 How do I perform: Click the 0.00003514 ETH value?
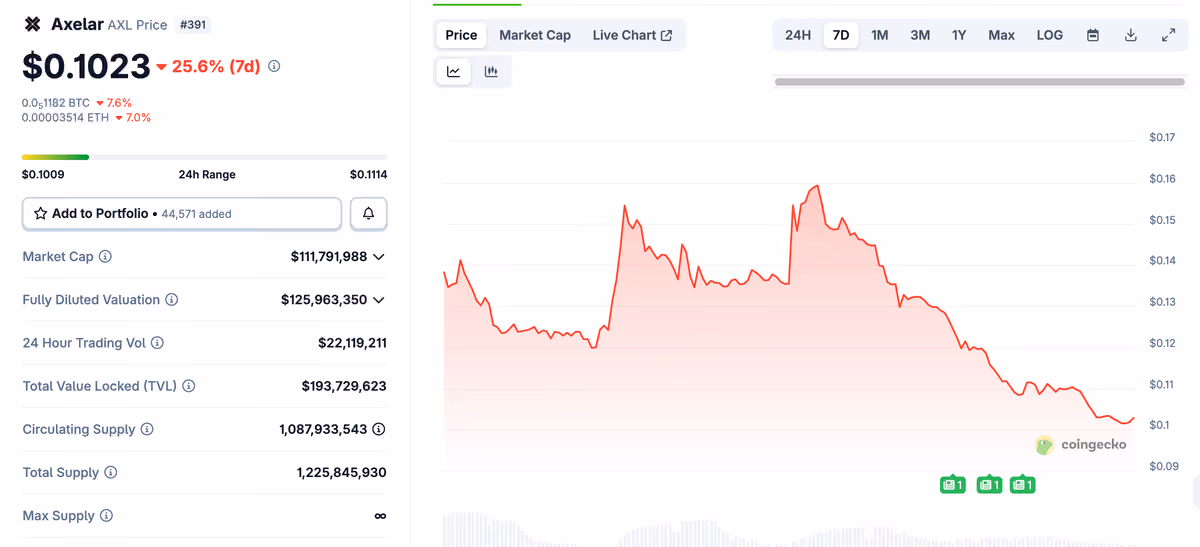click(x=65, y=117)
